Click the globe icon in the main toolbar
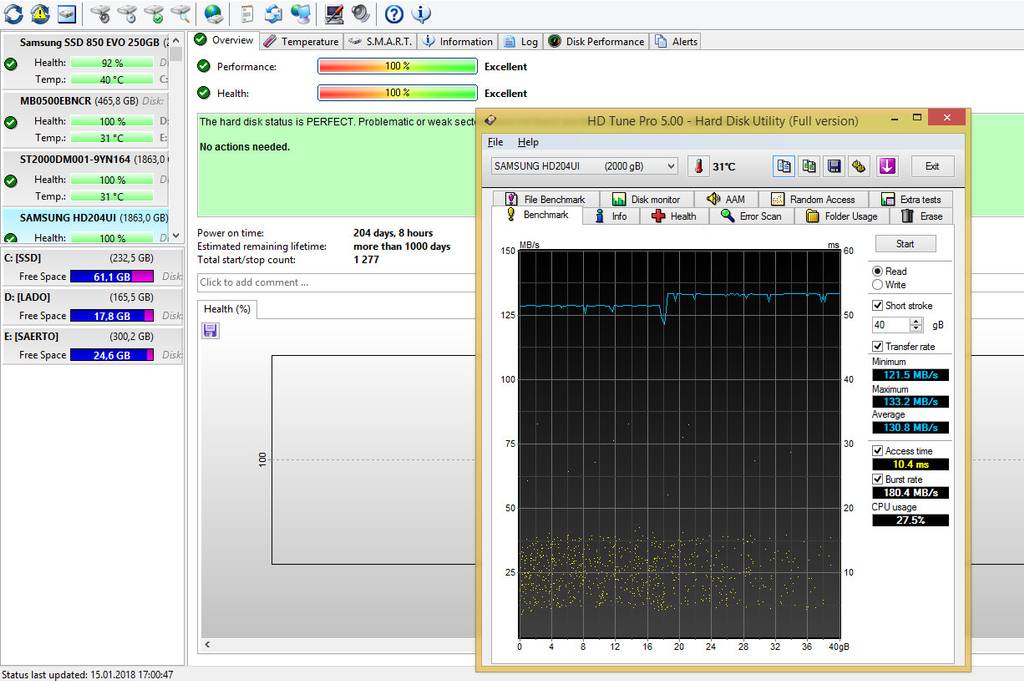Screen dimensions: 1024x681 213,13
